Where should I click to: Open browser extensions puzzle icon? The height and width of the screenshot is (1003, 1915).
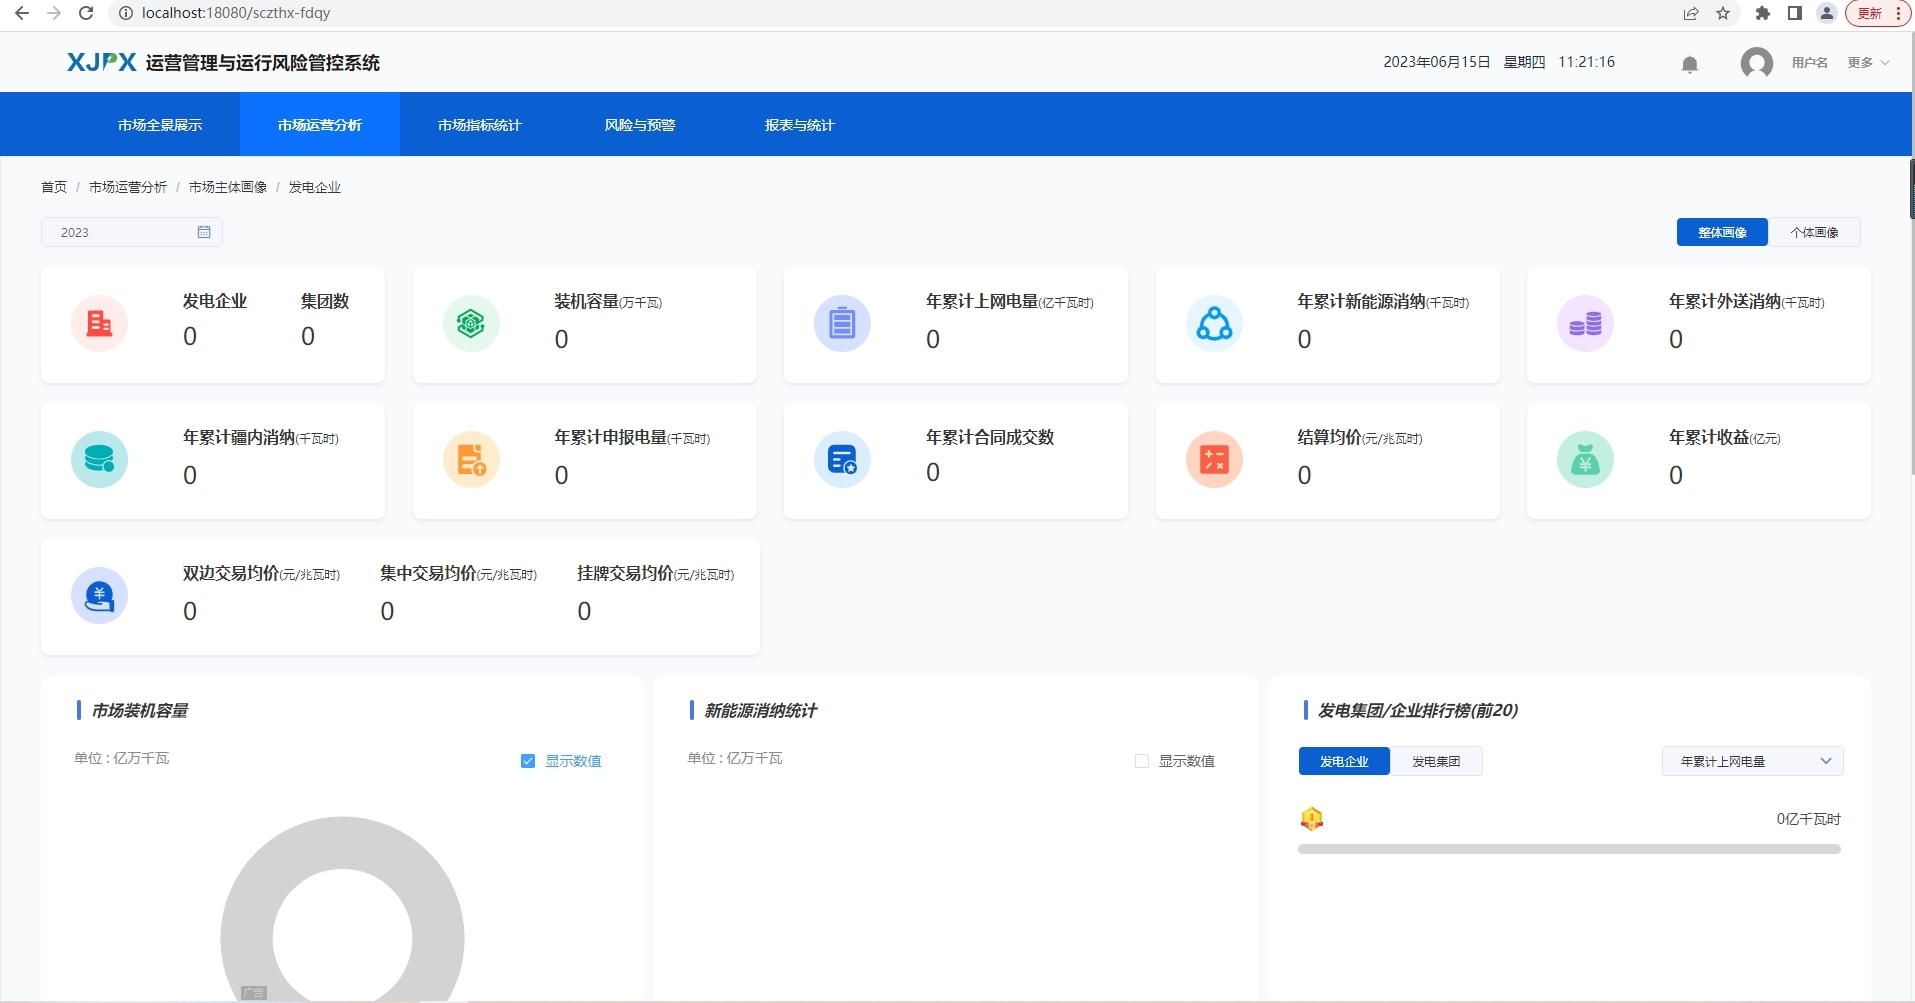1763,13
